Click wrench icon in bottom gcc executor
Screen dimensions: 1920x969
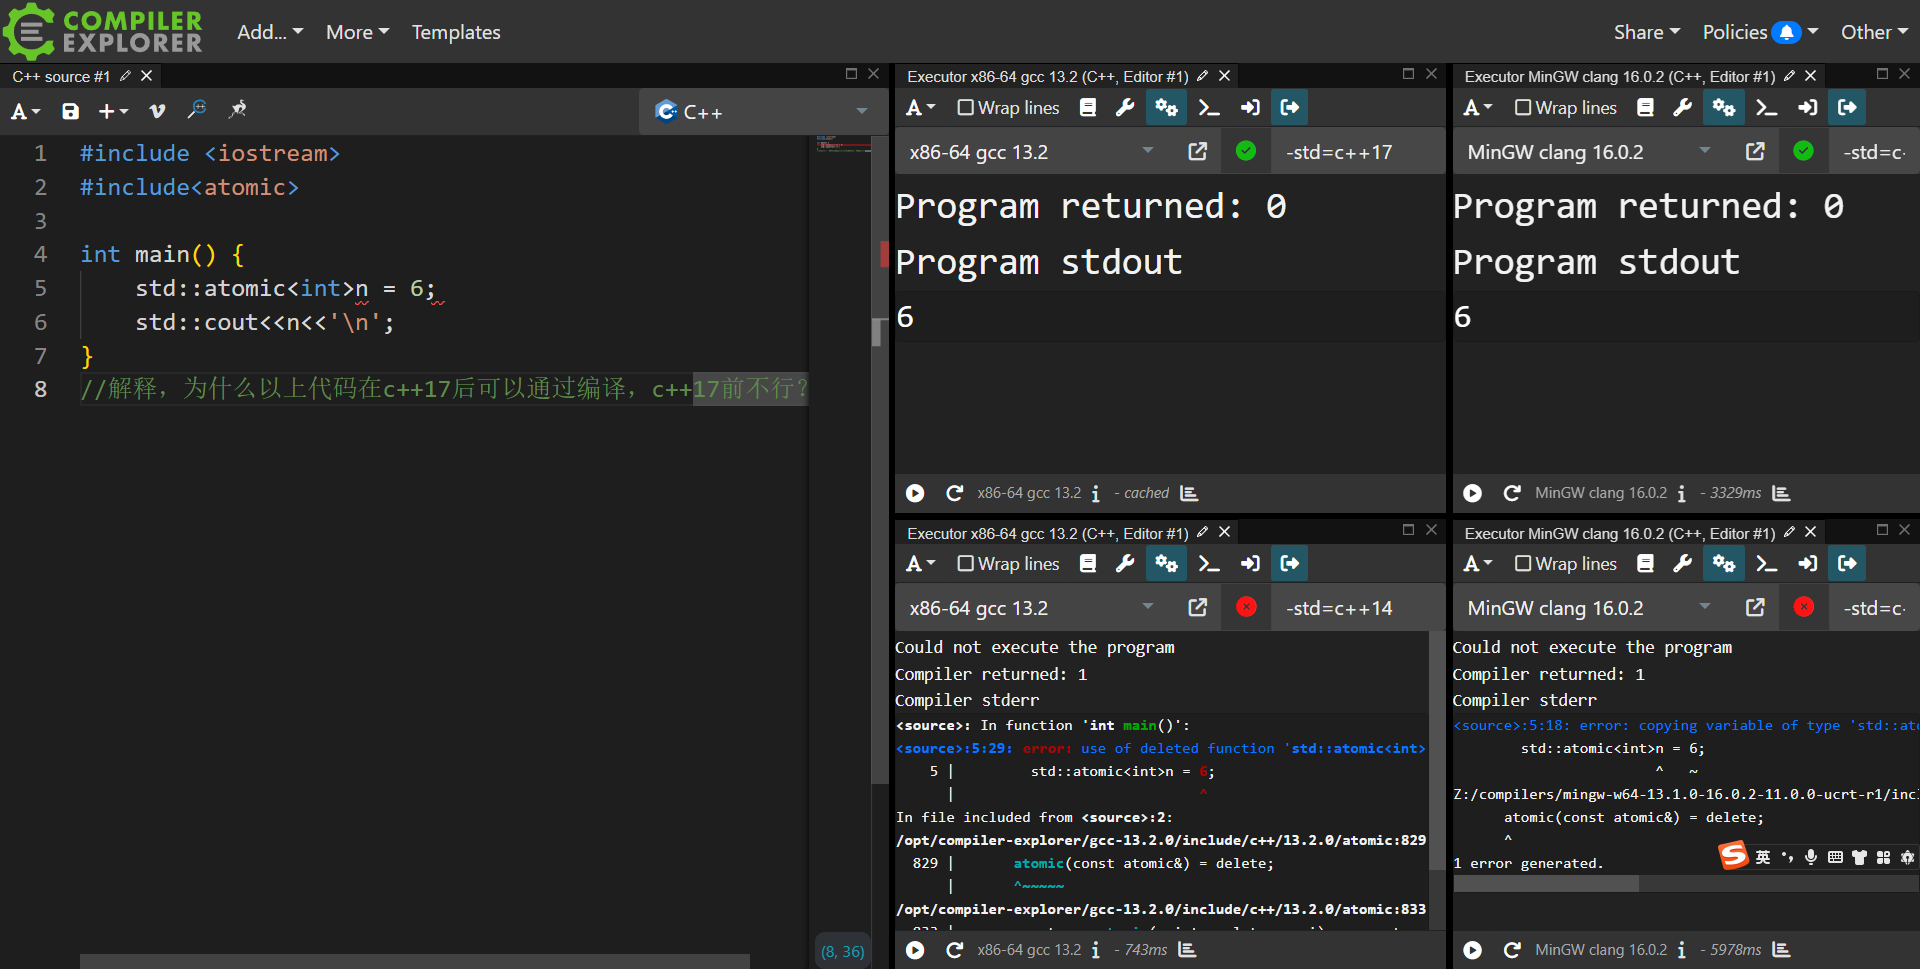[1125, 564]
